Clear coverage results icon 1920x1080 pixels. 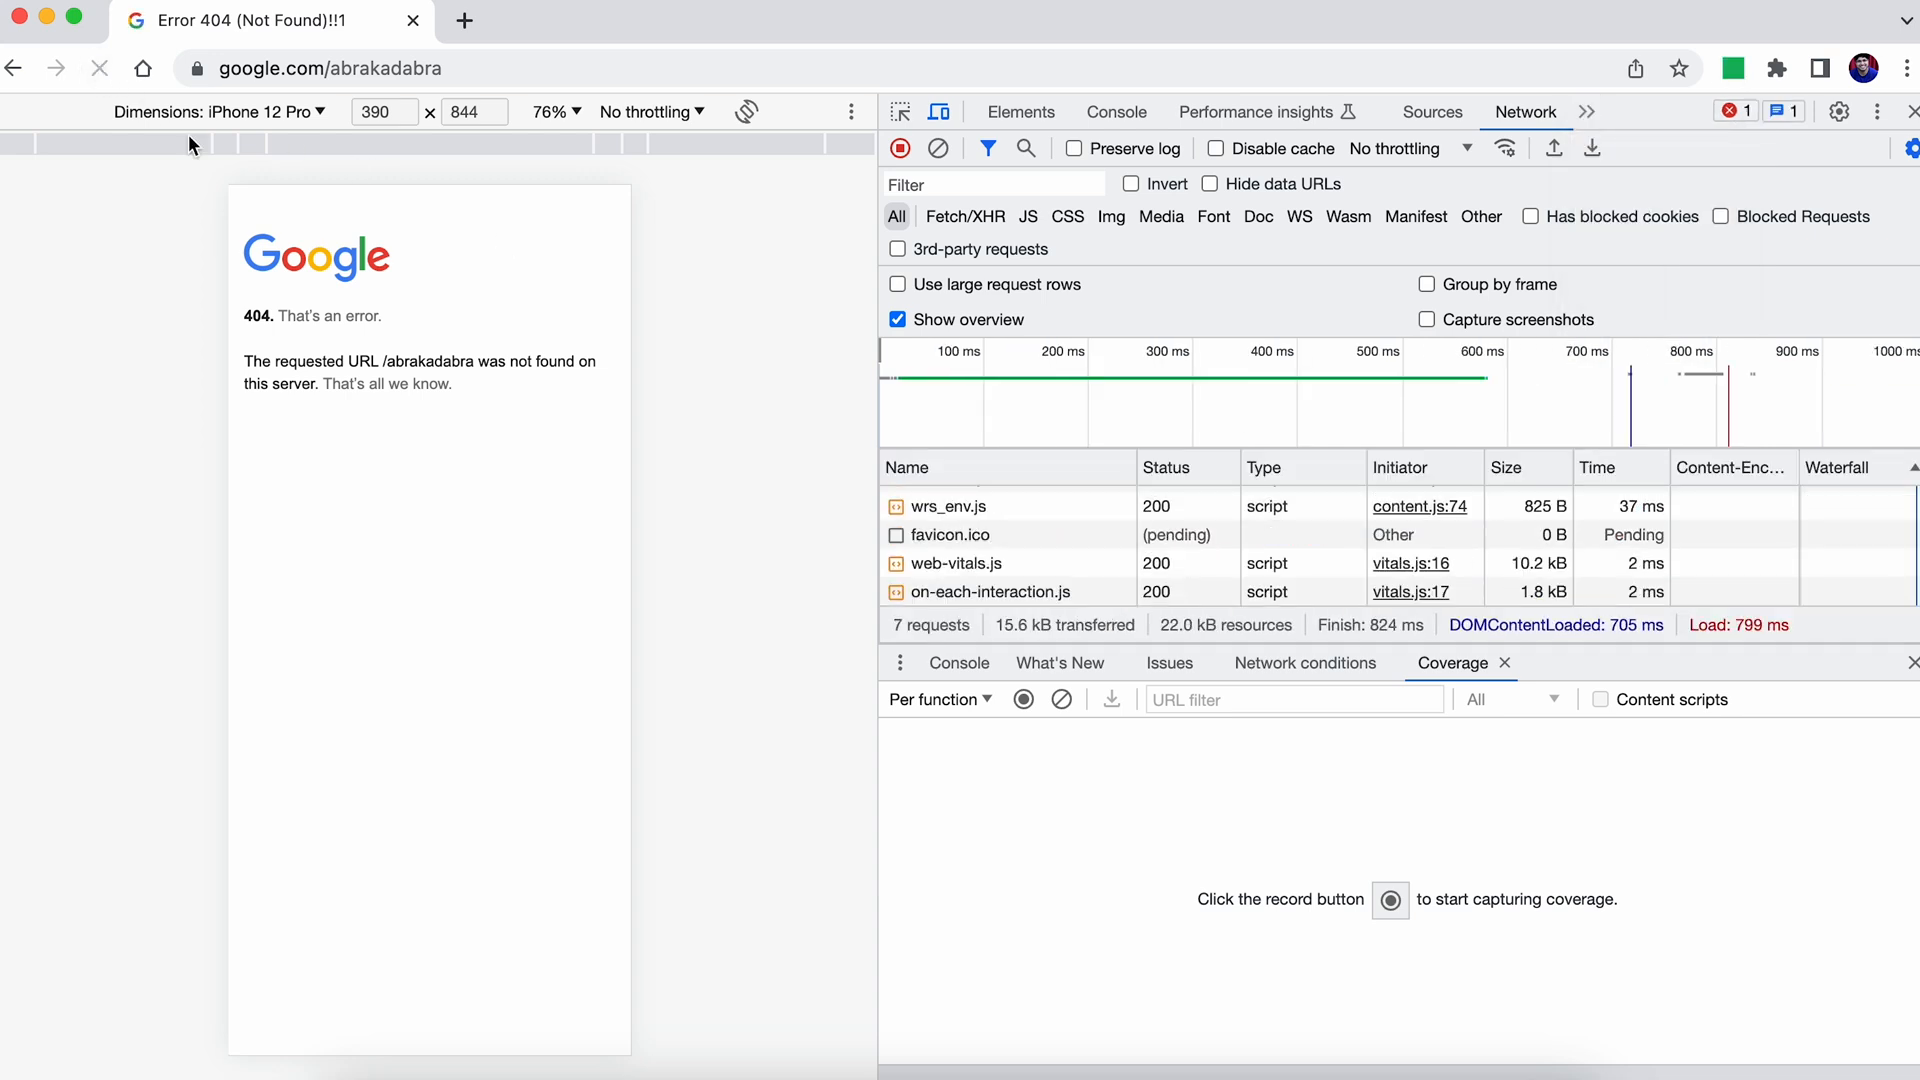[1062, 700]
